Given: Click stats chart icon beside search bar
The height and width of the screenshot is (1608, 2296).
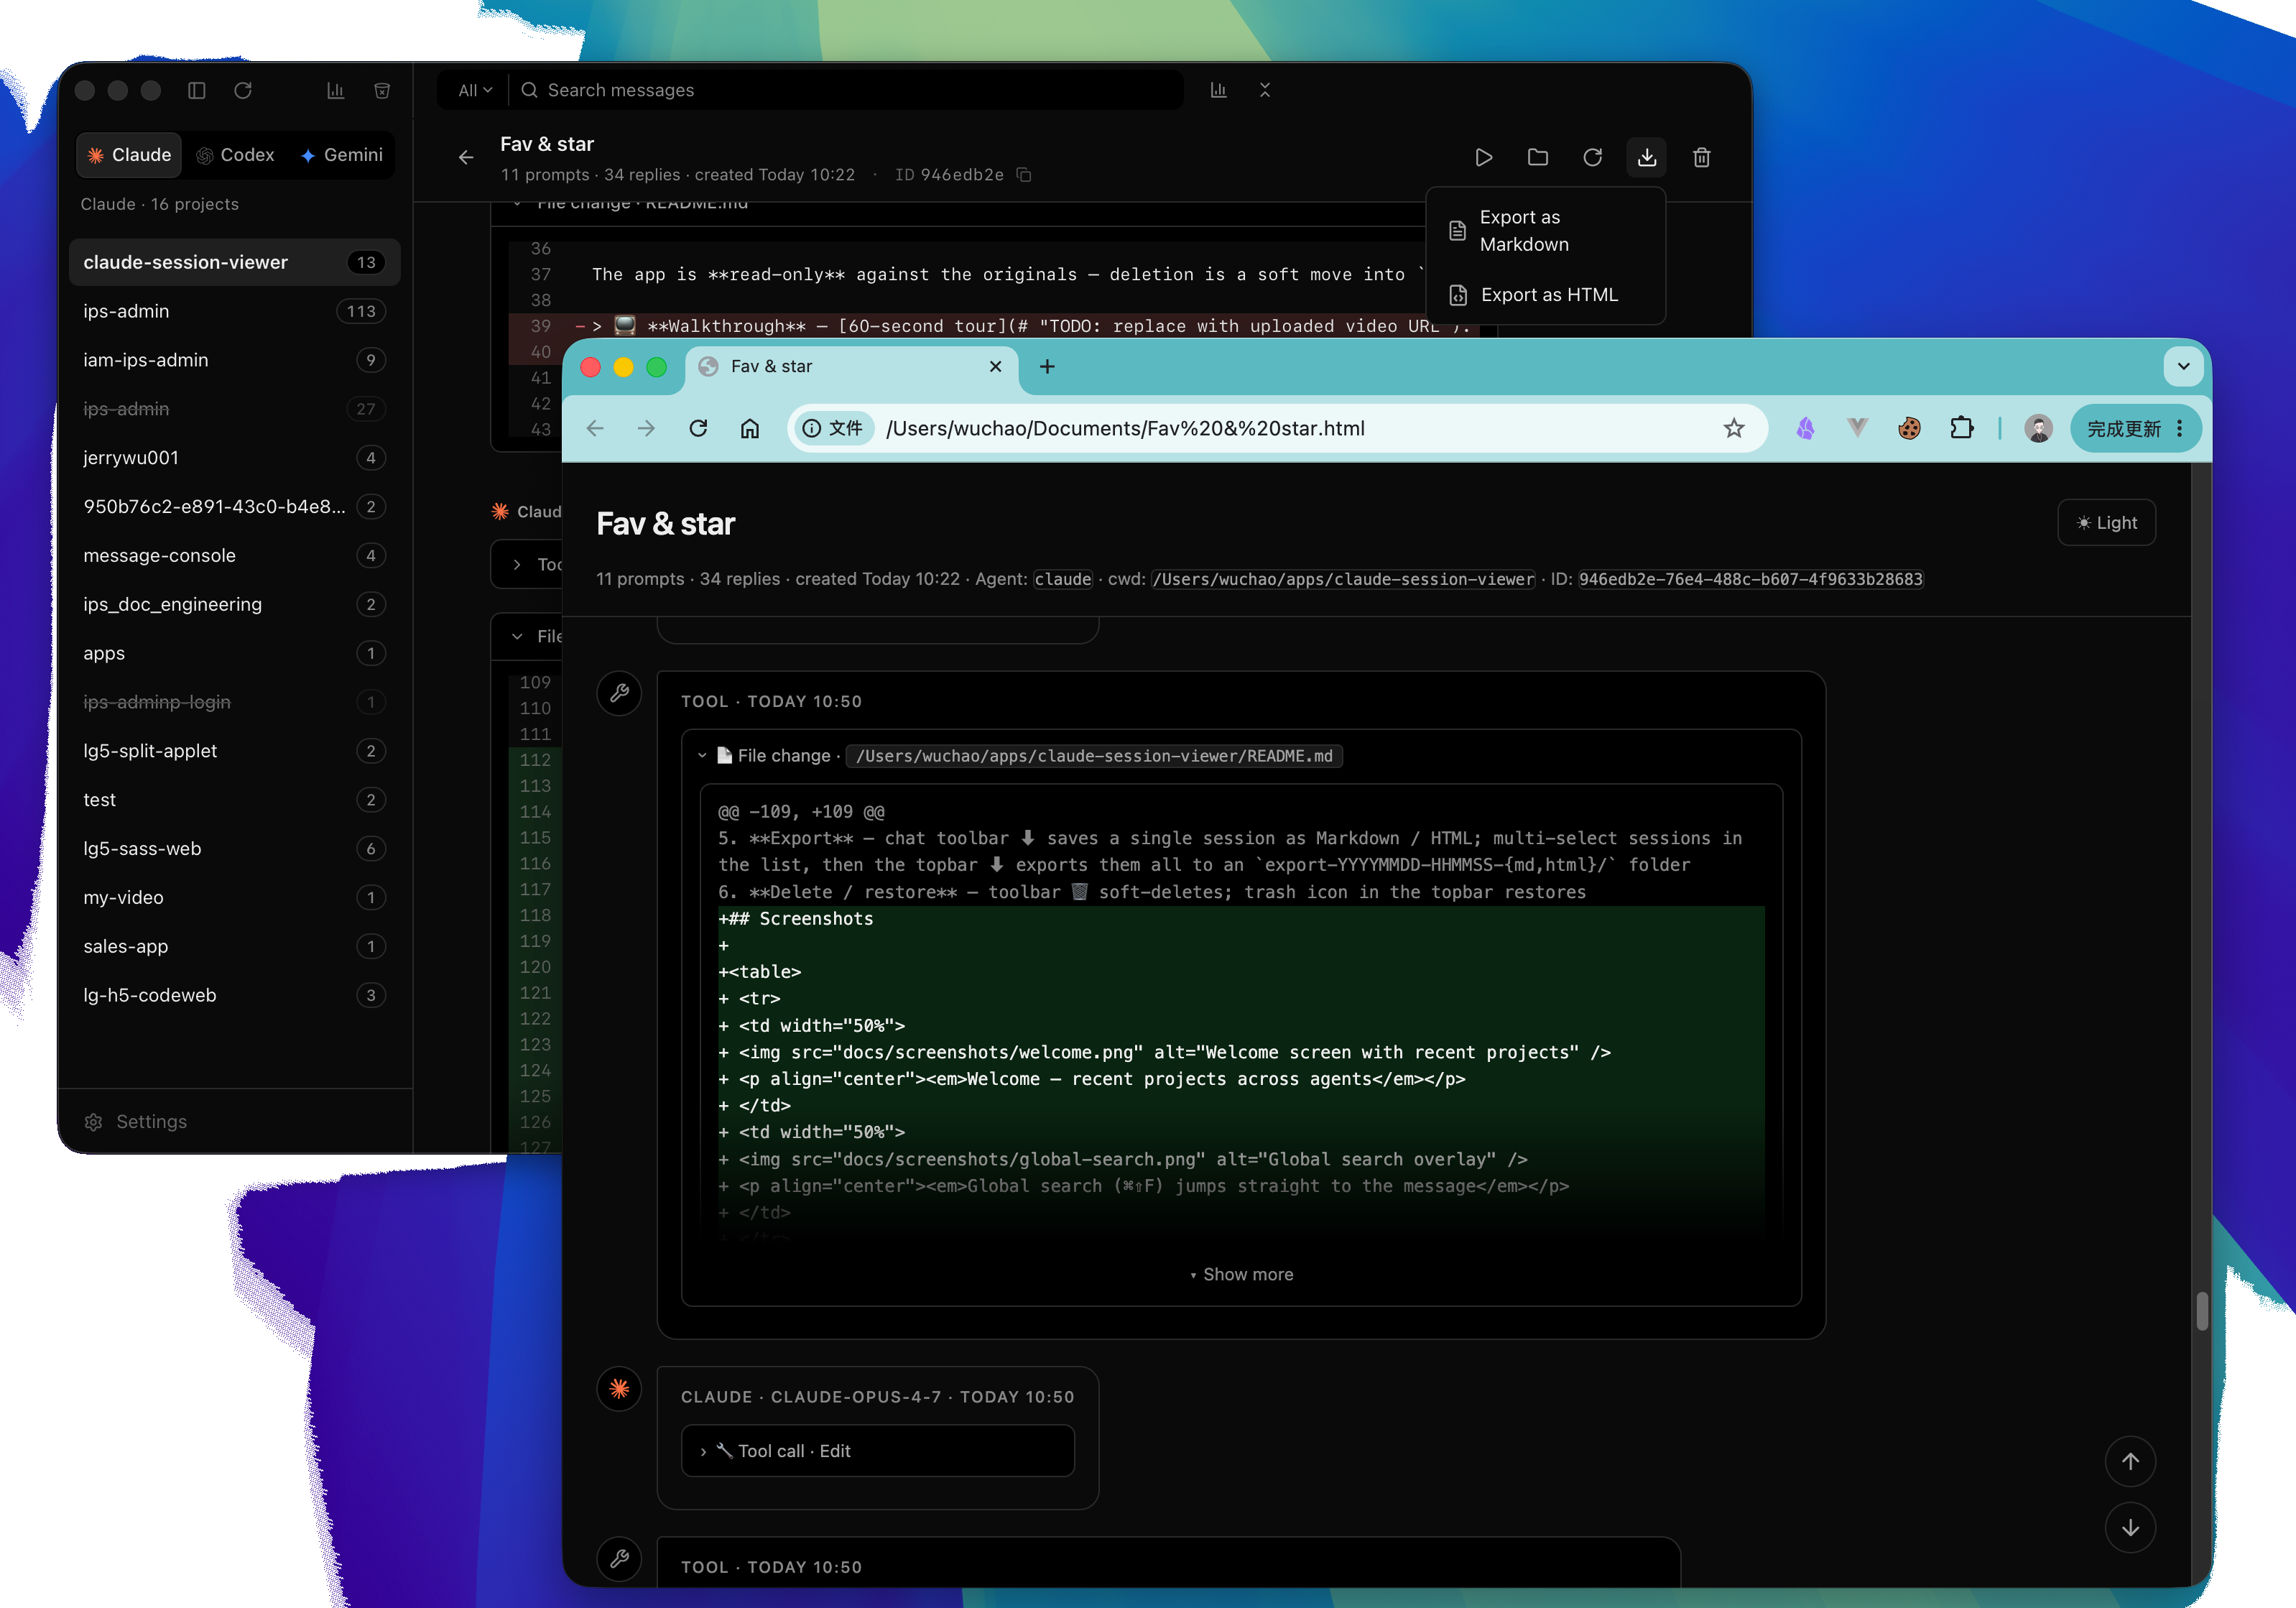Looking at the screenshot, I should [x=1219, y=90].
